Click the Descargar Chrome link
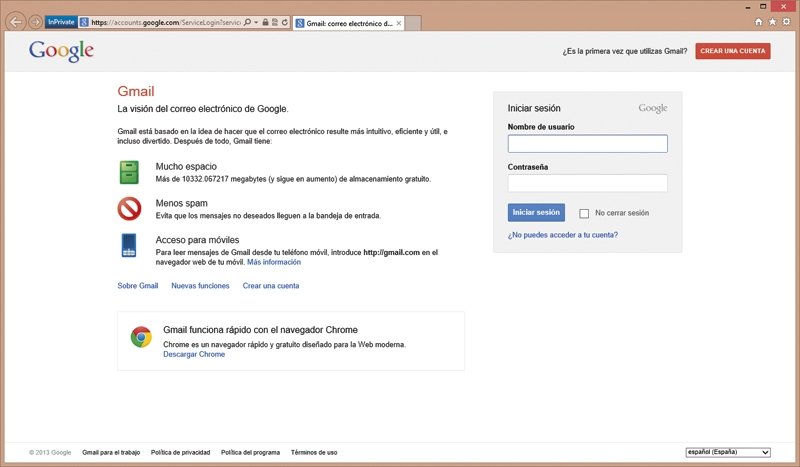The width and height of the screenshot is (800, 467). coord(194,354)
